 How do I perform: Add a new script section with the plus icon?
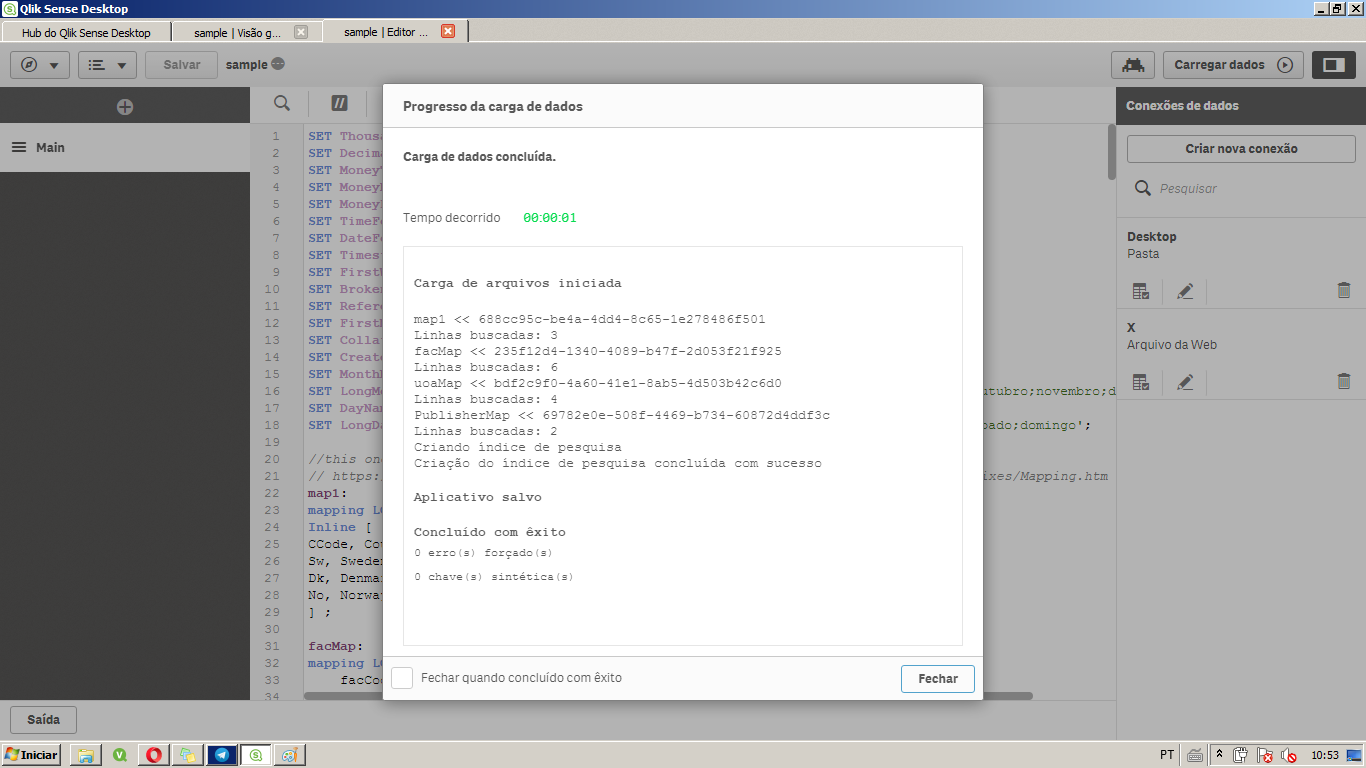125,106
